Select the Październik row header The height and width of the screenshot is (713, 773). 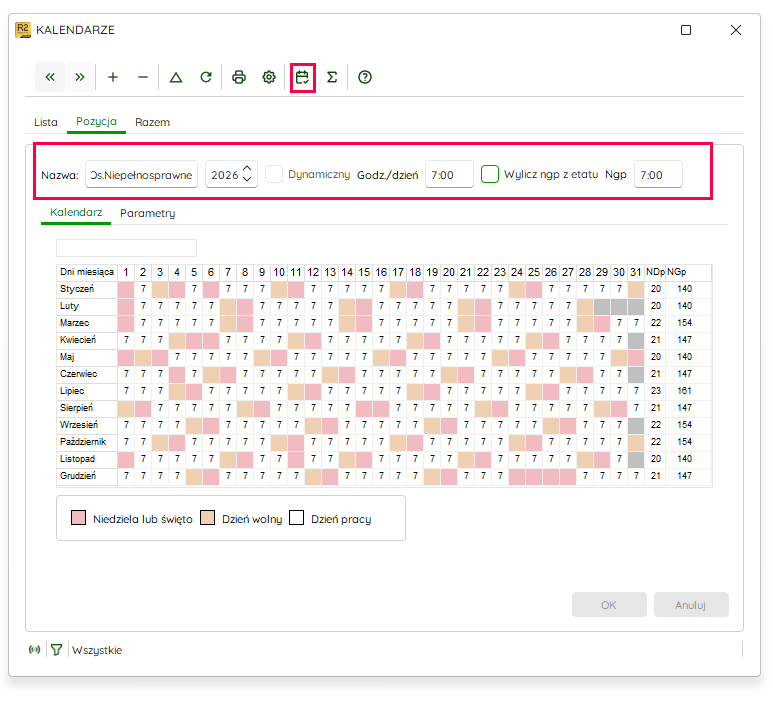pyautogui.click(x=87, y=442)
